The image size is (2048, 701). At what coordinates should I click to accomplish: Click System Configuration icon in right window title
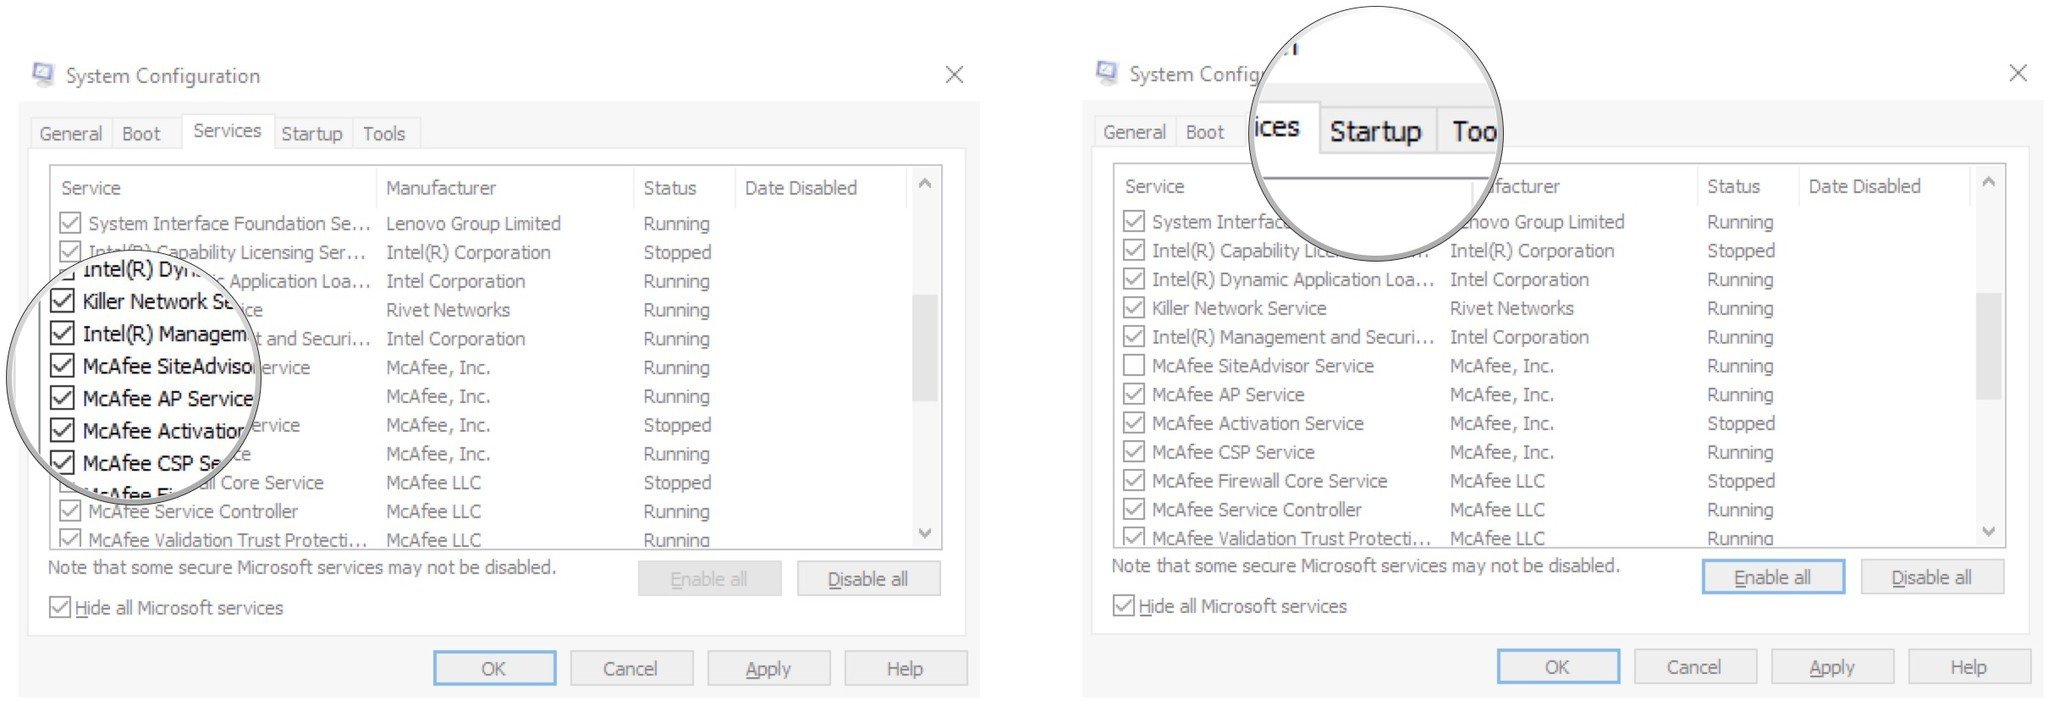(1106, 72)
